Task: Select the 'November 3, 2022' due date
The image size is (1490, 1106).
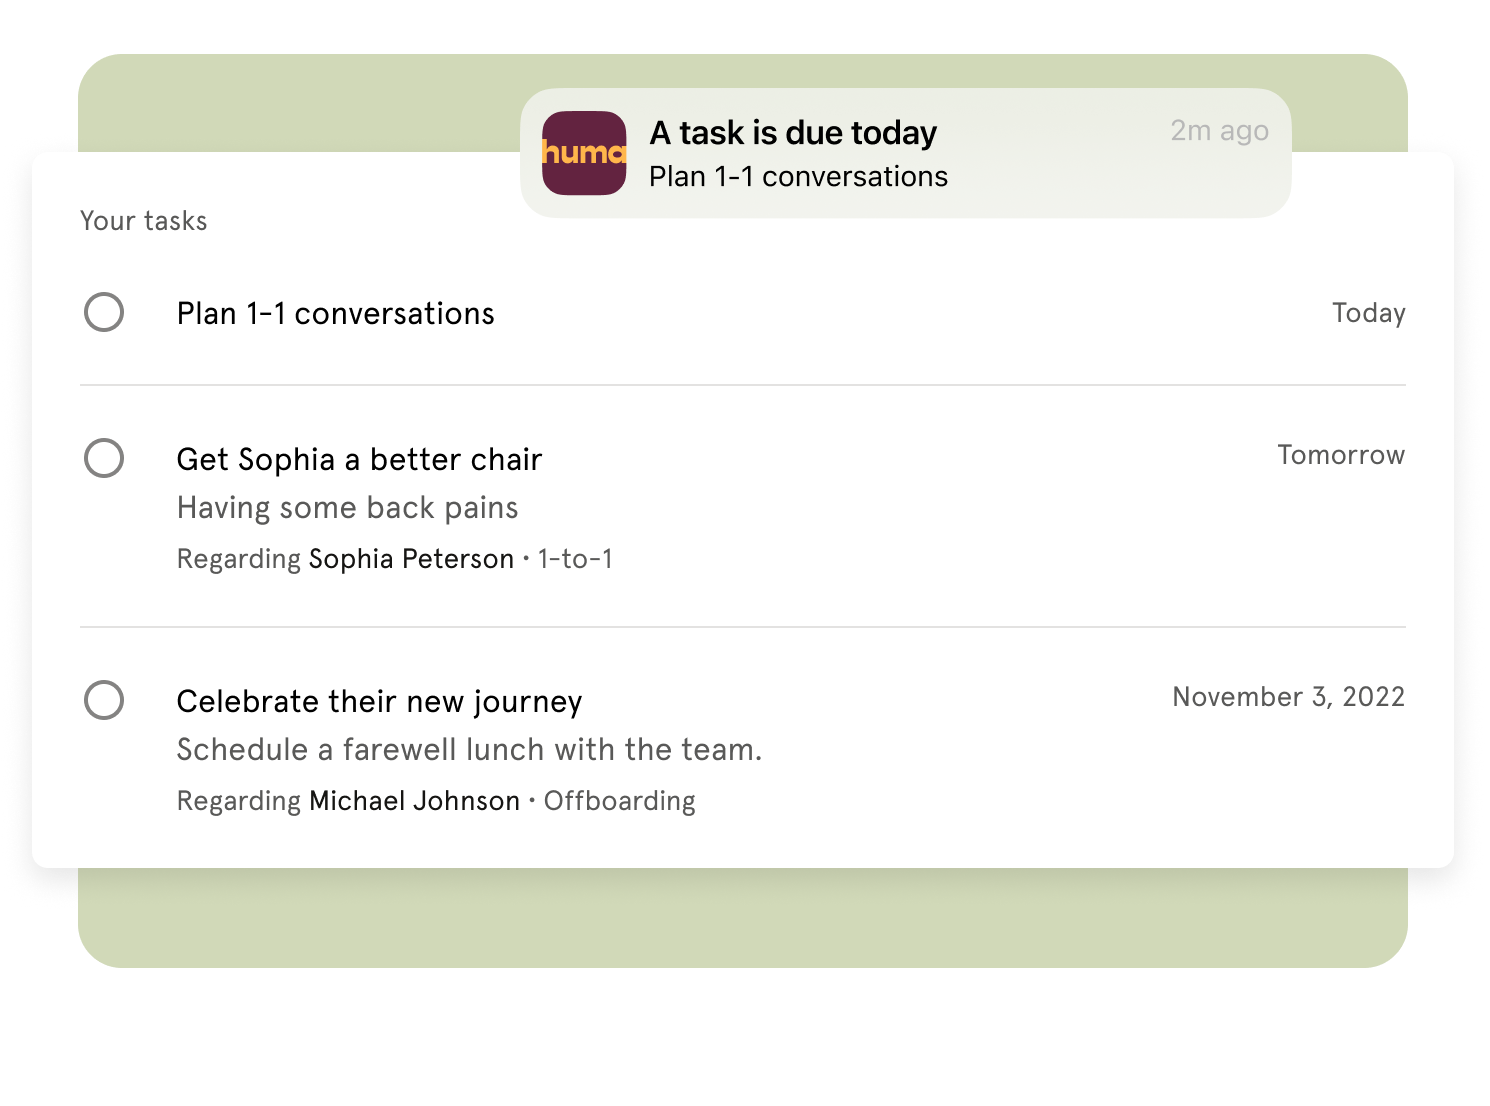Action: tap(1288, 696)
